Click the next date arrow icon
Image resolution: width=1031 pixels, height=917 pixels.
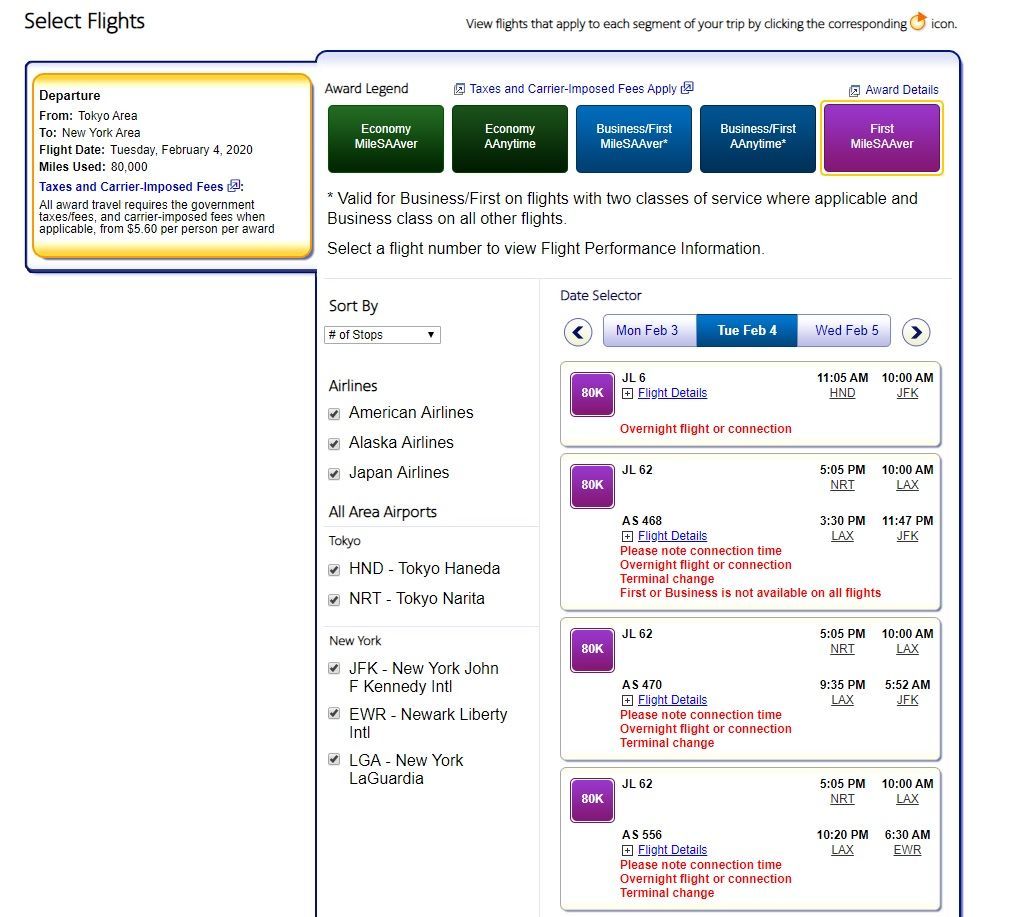(916, 332)
